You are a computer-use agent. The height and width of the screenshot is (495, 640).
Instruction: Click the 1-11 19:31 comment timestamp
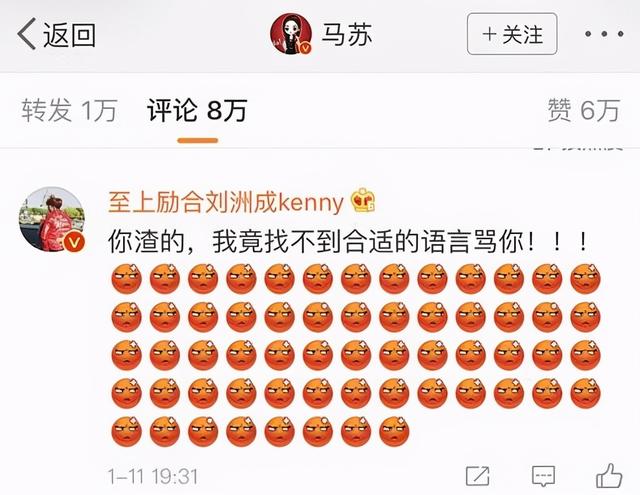point(153,476)
